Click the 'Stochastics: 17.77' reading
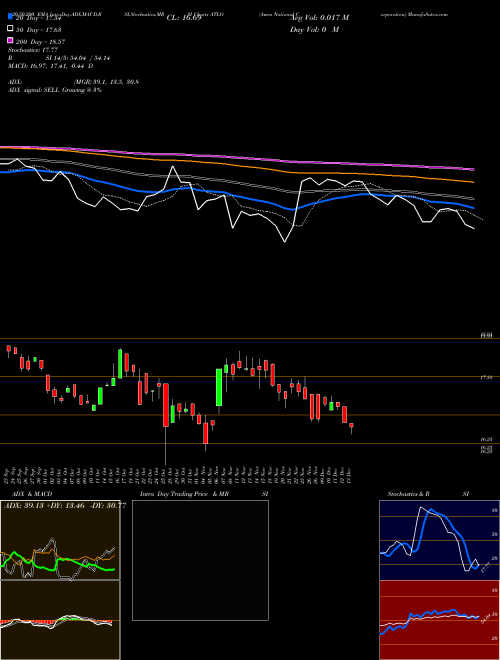Image resolution: width=500 pixels, height=660 pixels. tap(32, 50)
